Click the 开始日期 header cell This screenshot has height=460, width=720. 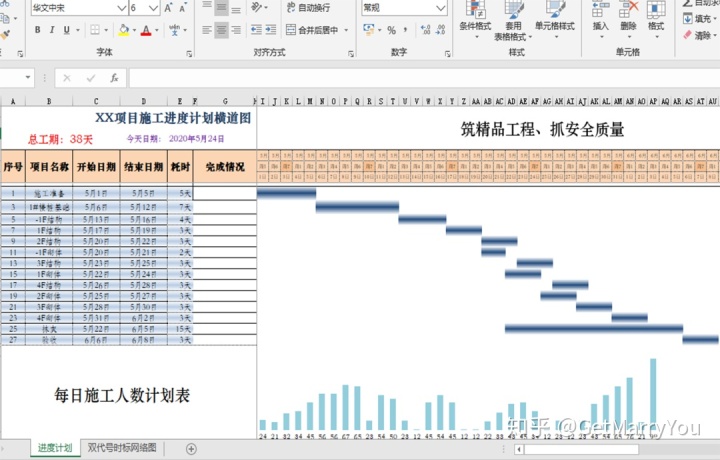click(x=96, y=167)
